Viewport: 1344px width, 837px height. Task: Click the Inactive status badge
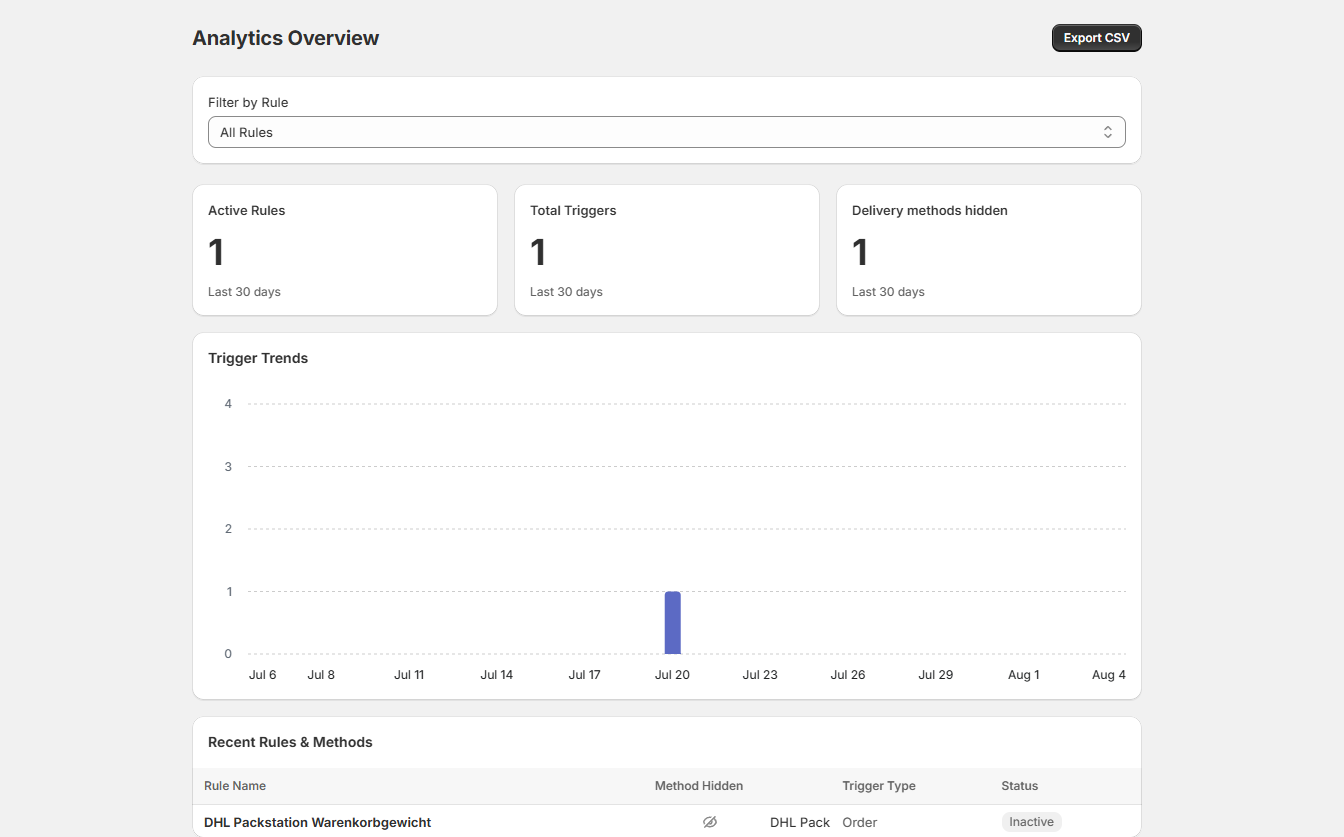pos(1031,822)
